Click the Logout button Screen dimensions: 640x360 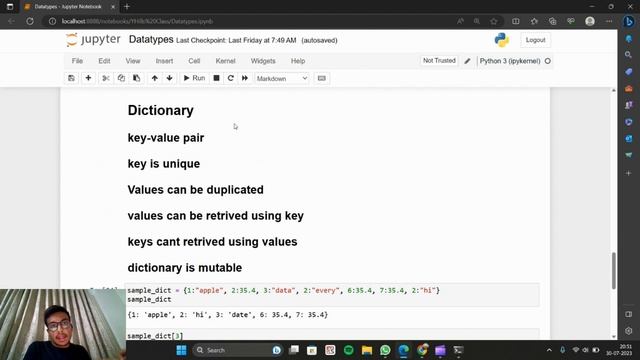pyautogui.click(x=535, y=40)
